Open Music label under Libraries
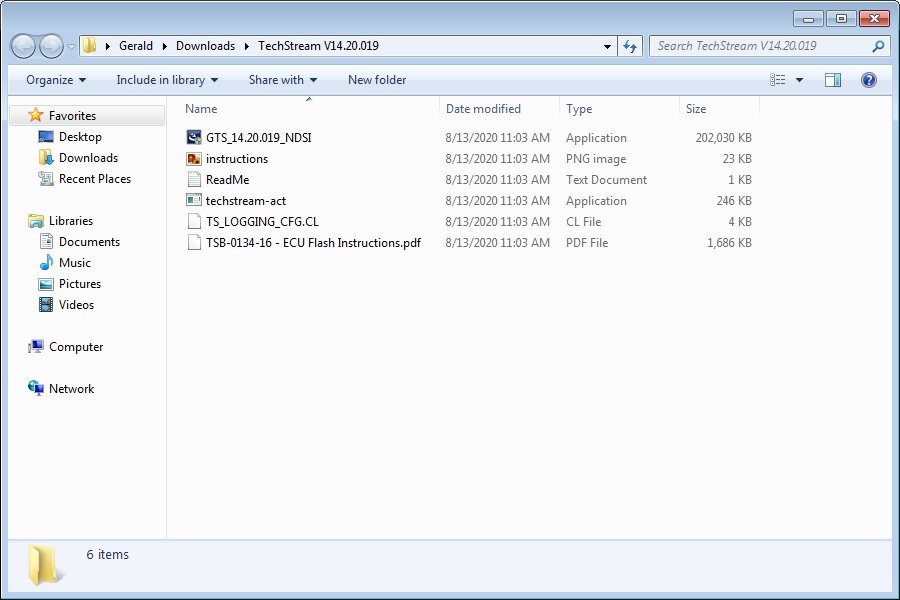900x600 pixels. pos(75,262)
